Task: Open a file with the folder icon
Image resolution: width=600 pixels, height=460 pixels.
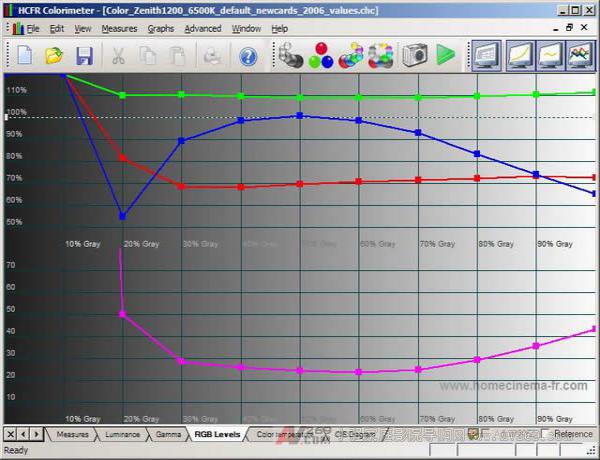Action: click(53, 56)
